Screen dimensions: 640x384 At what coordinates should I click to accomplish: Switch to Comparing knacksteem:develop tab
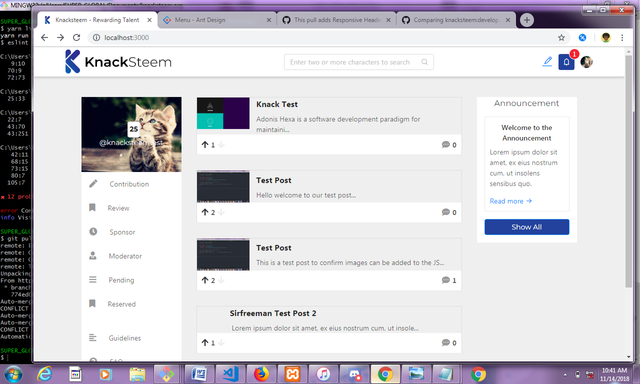point(456,20)
